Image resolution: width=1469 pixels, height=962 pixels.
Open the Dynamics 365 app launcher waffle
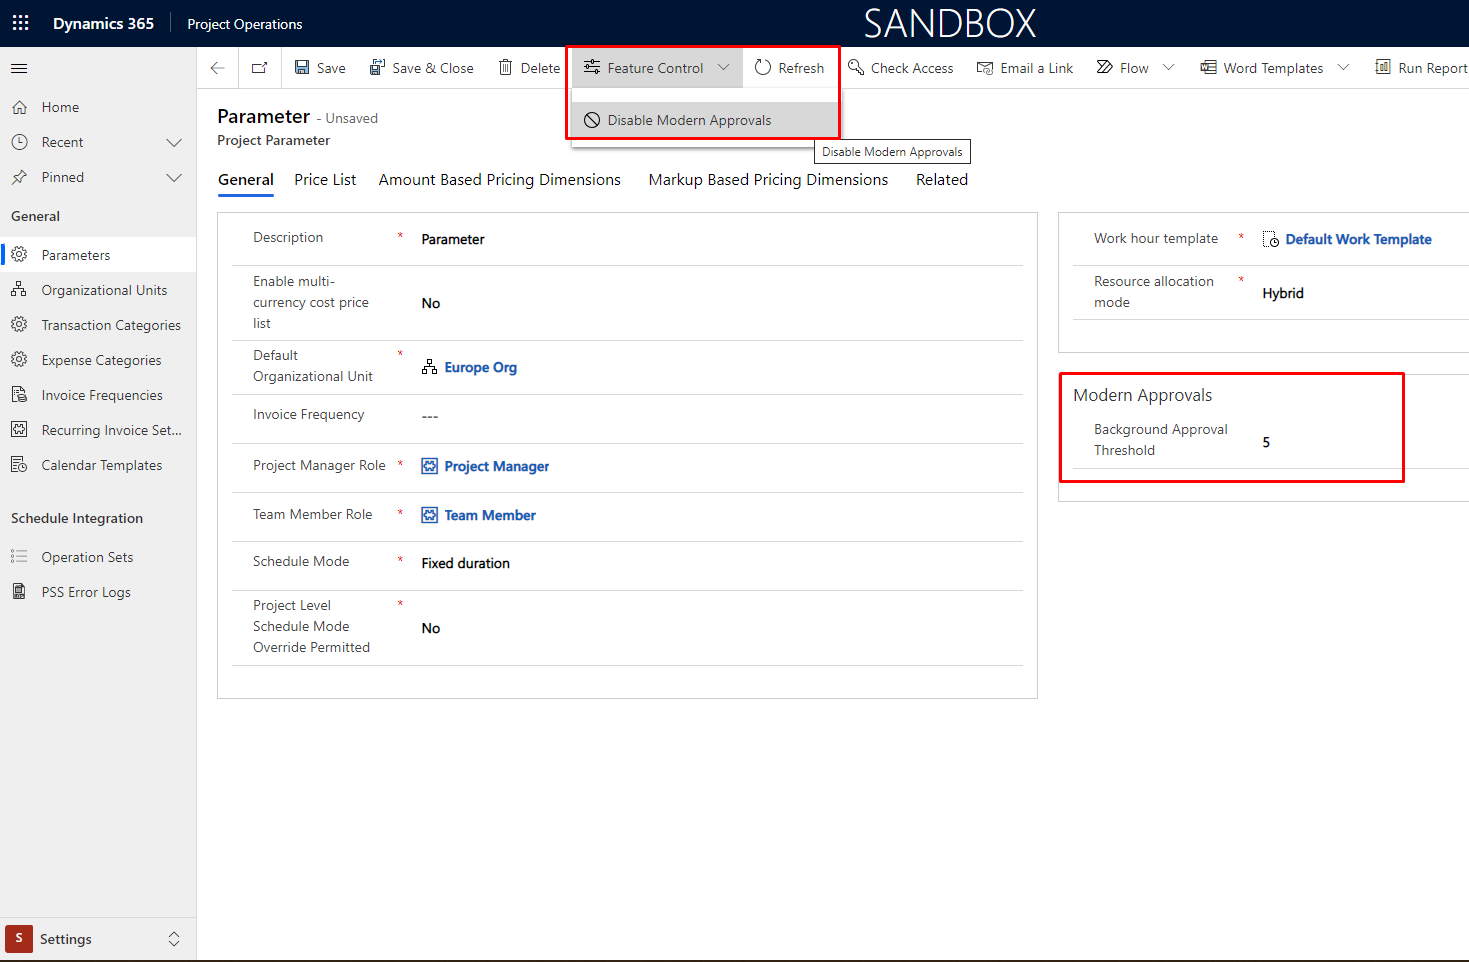(20, 23)
